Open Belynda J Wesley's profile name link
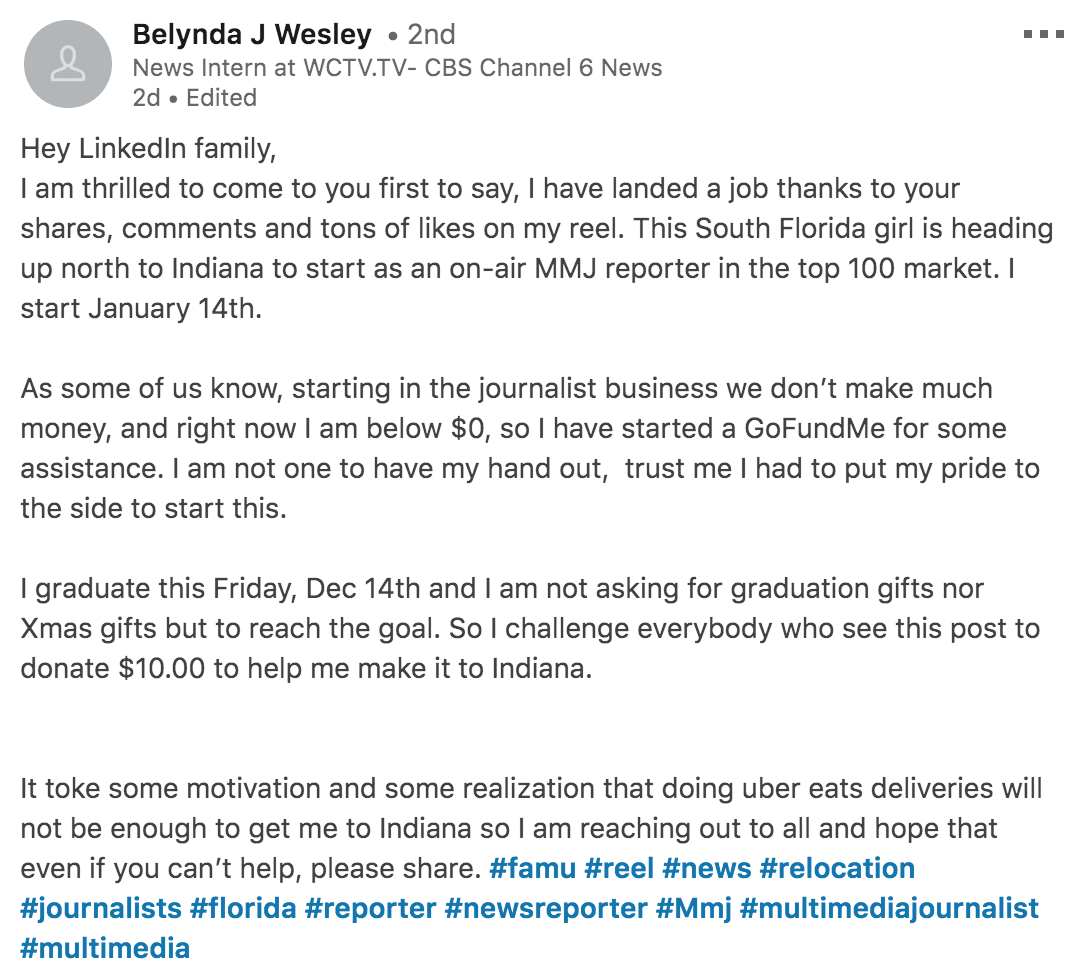 [252, 35]
